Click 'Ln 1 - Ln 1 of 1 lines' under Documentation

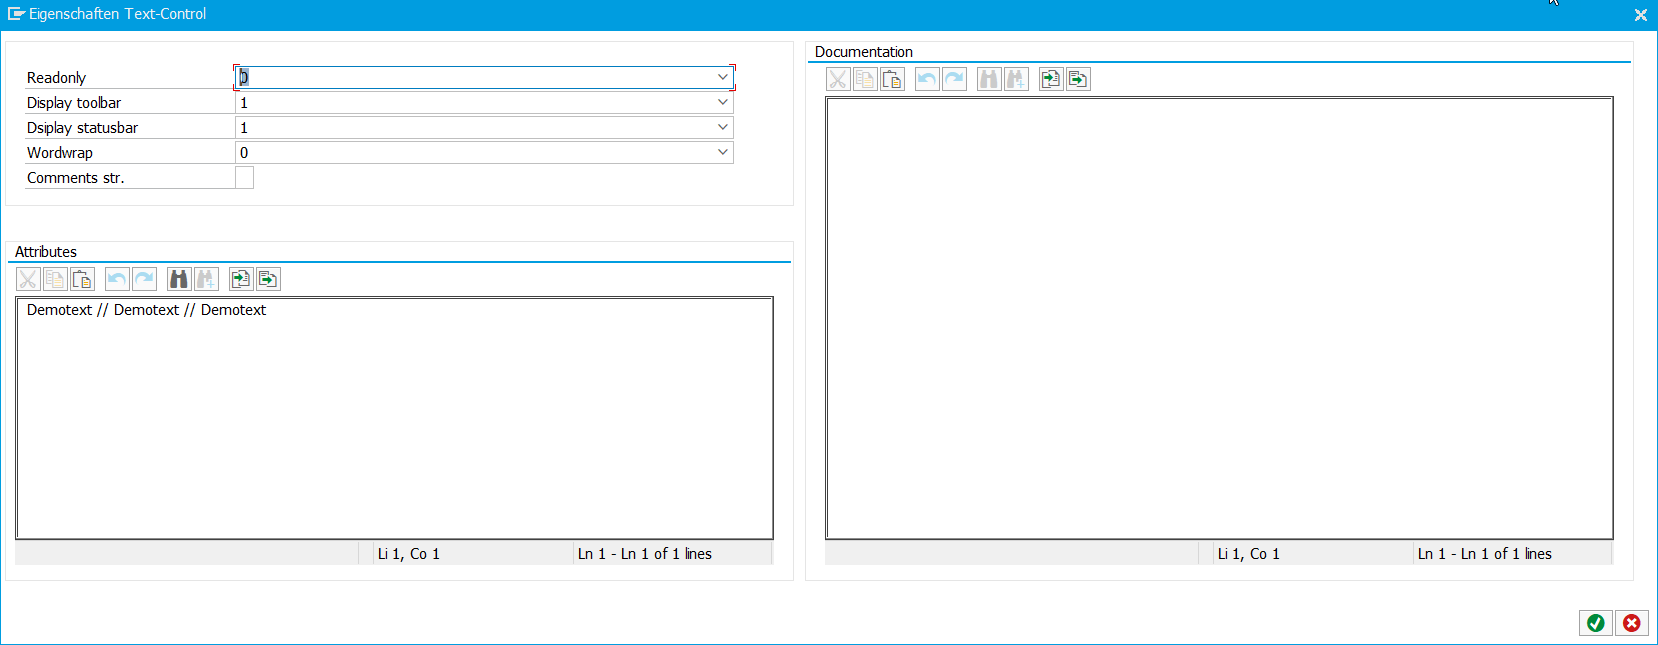(x=1485, y=554)
